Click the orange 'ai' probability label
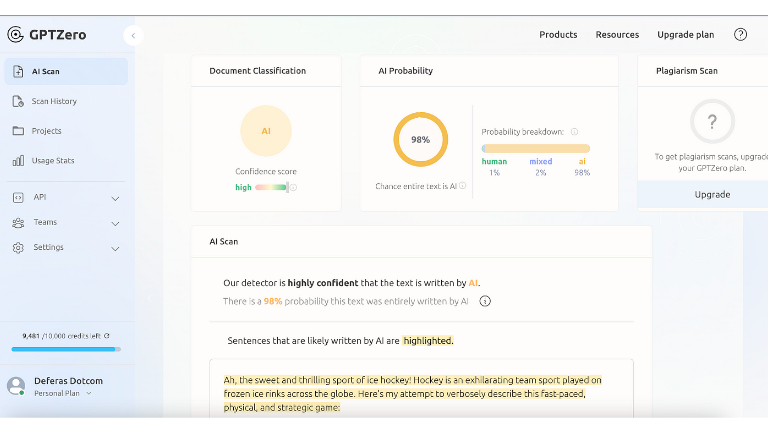768x432 pixels. [x=582, y=161]
